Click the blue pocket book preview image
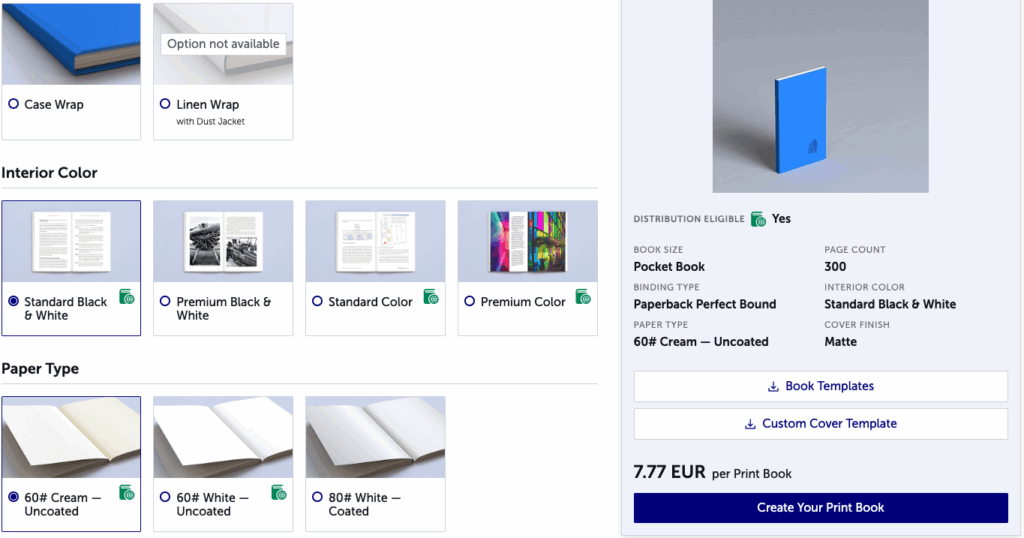This screenshot has height=538, width=1024. tap(821, 96)
